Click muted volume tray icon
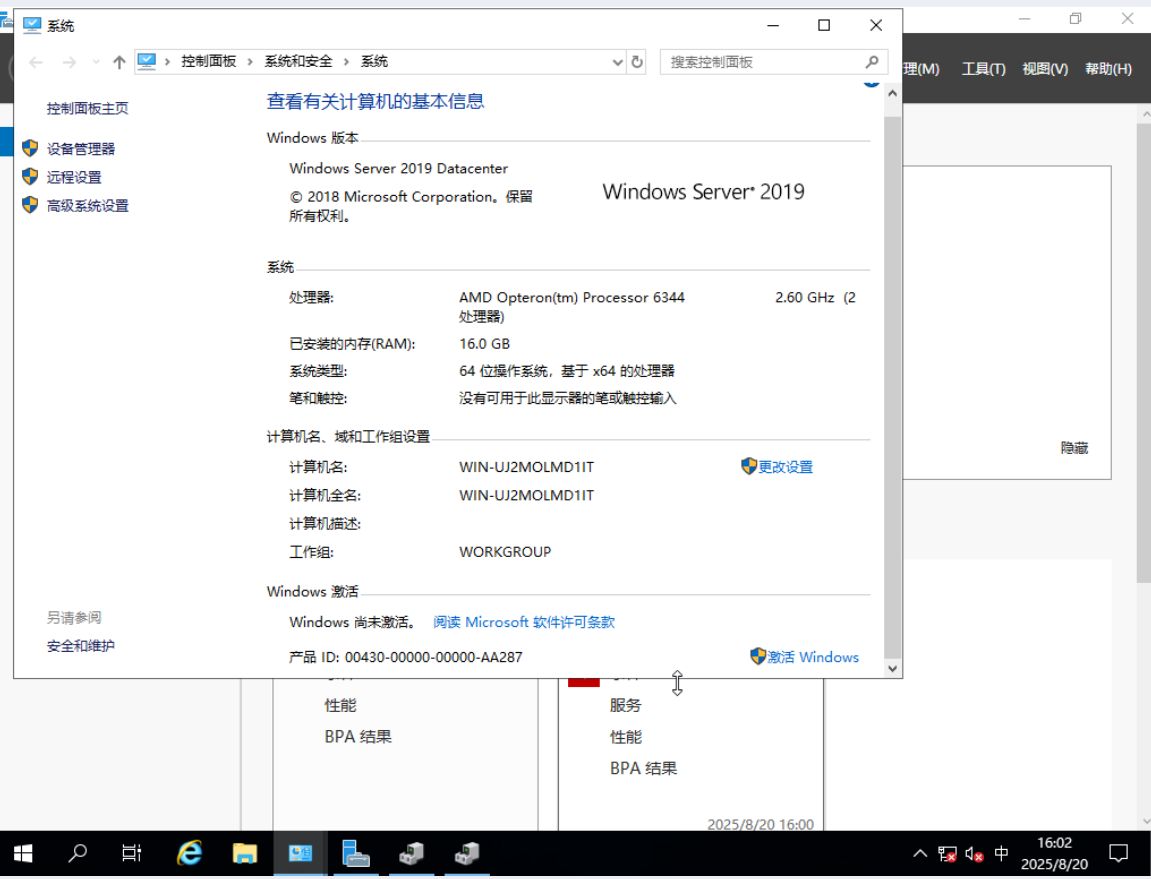Screen dimensions: 1151x879 point(974,853)
